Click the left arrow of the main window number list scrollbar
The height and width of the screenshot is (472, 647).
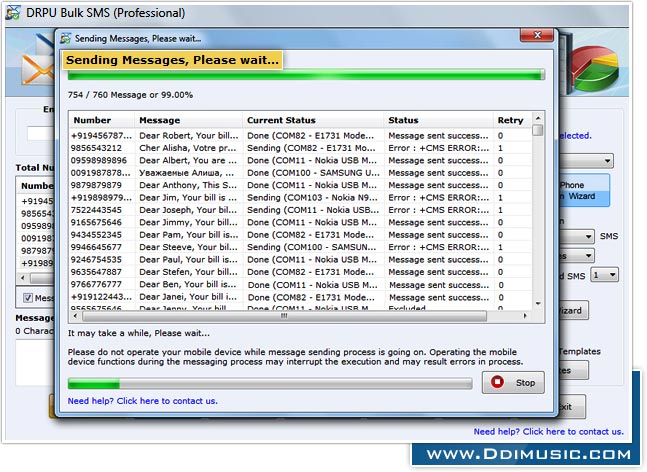(23, 278)
